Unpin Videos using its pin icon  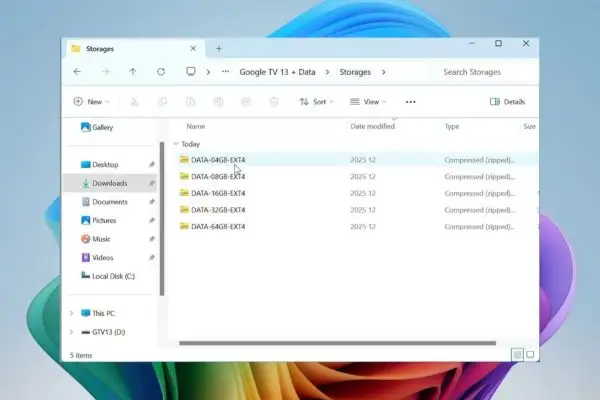click(152, 258)
